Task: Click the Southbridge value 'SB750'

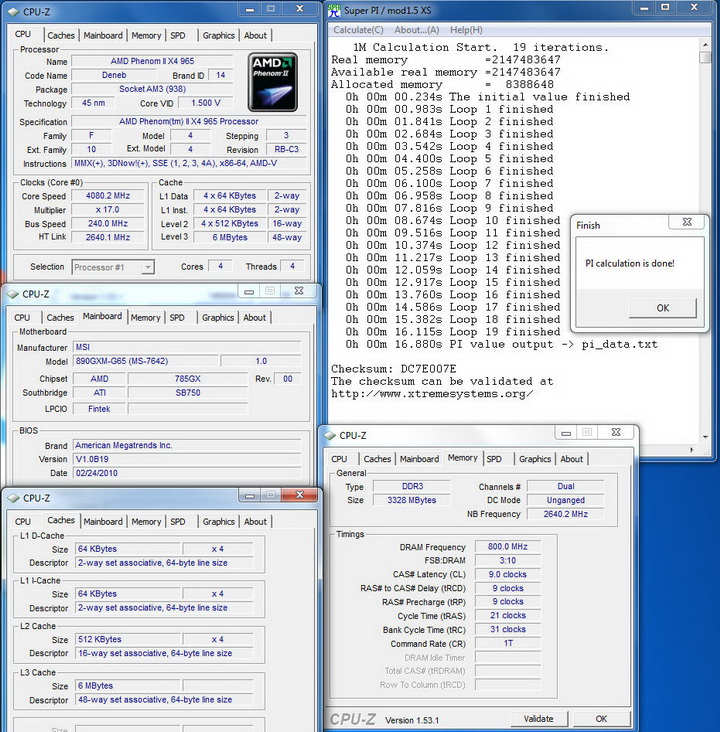Action: 188,393
